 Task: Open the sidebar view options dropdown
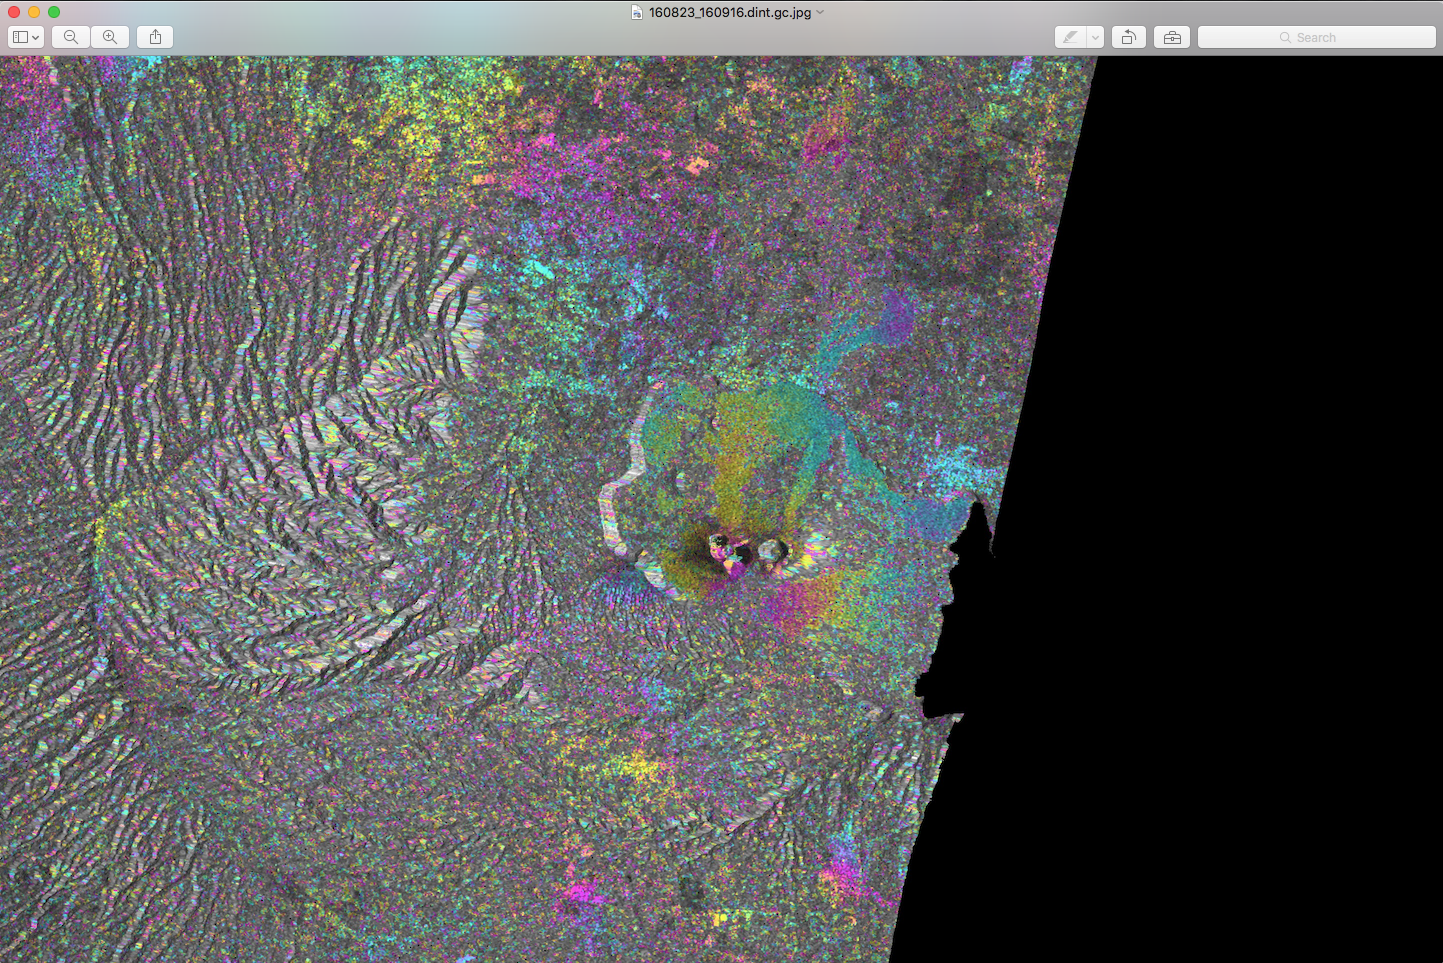(x=25, y=37)
